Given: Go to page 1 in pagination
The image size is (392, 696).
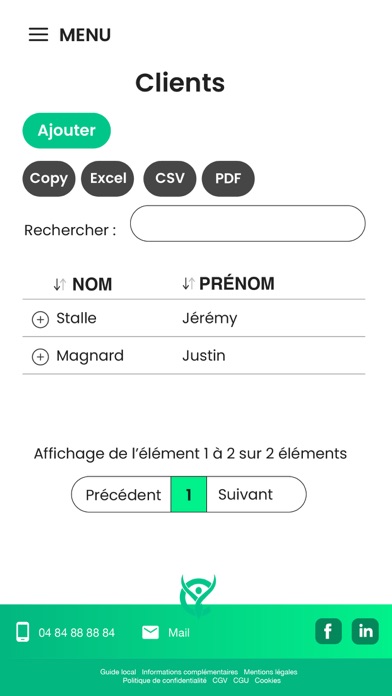Looking at the screenshot, I should (x=189, y=494).
